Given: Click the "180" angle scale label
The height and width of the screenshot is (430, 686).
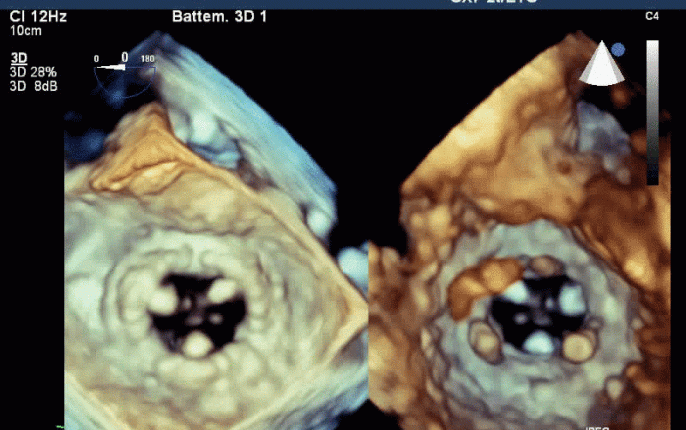Looking at the screenshot, I should pos(147,59).
